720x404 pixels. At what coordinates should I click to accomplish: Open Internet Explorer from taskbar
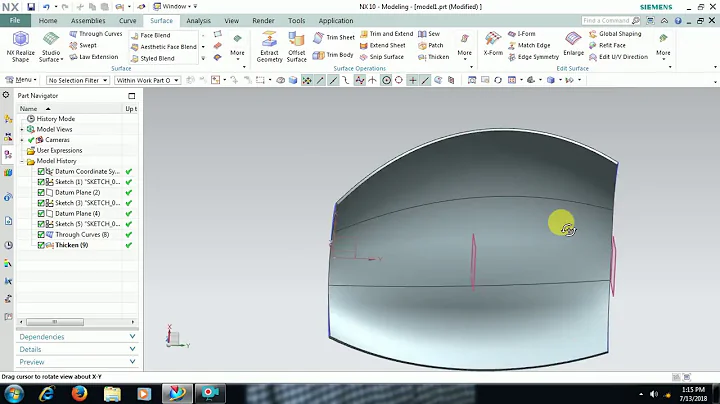(x=47, y=393)
